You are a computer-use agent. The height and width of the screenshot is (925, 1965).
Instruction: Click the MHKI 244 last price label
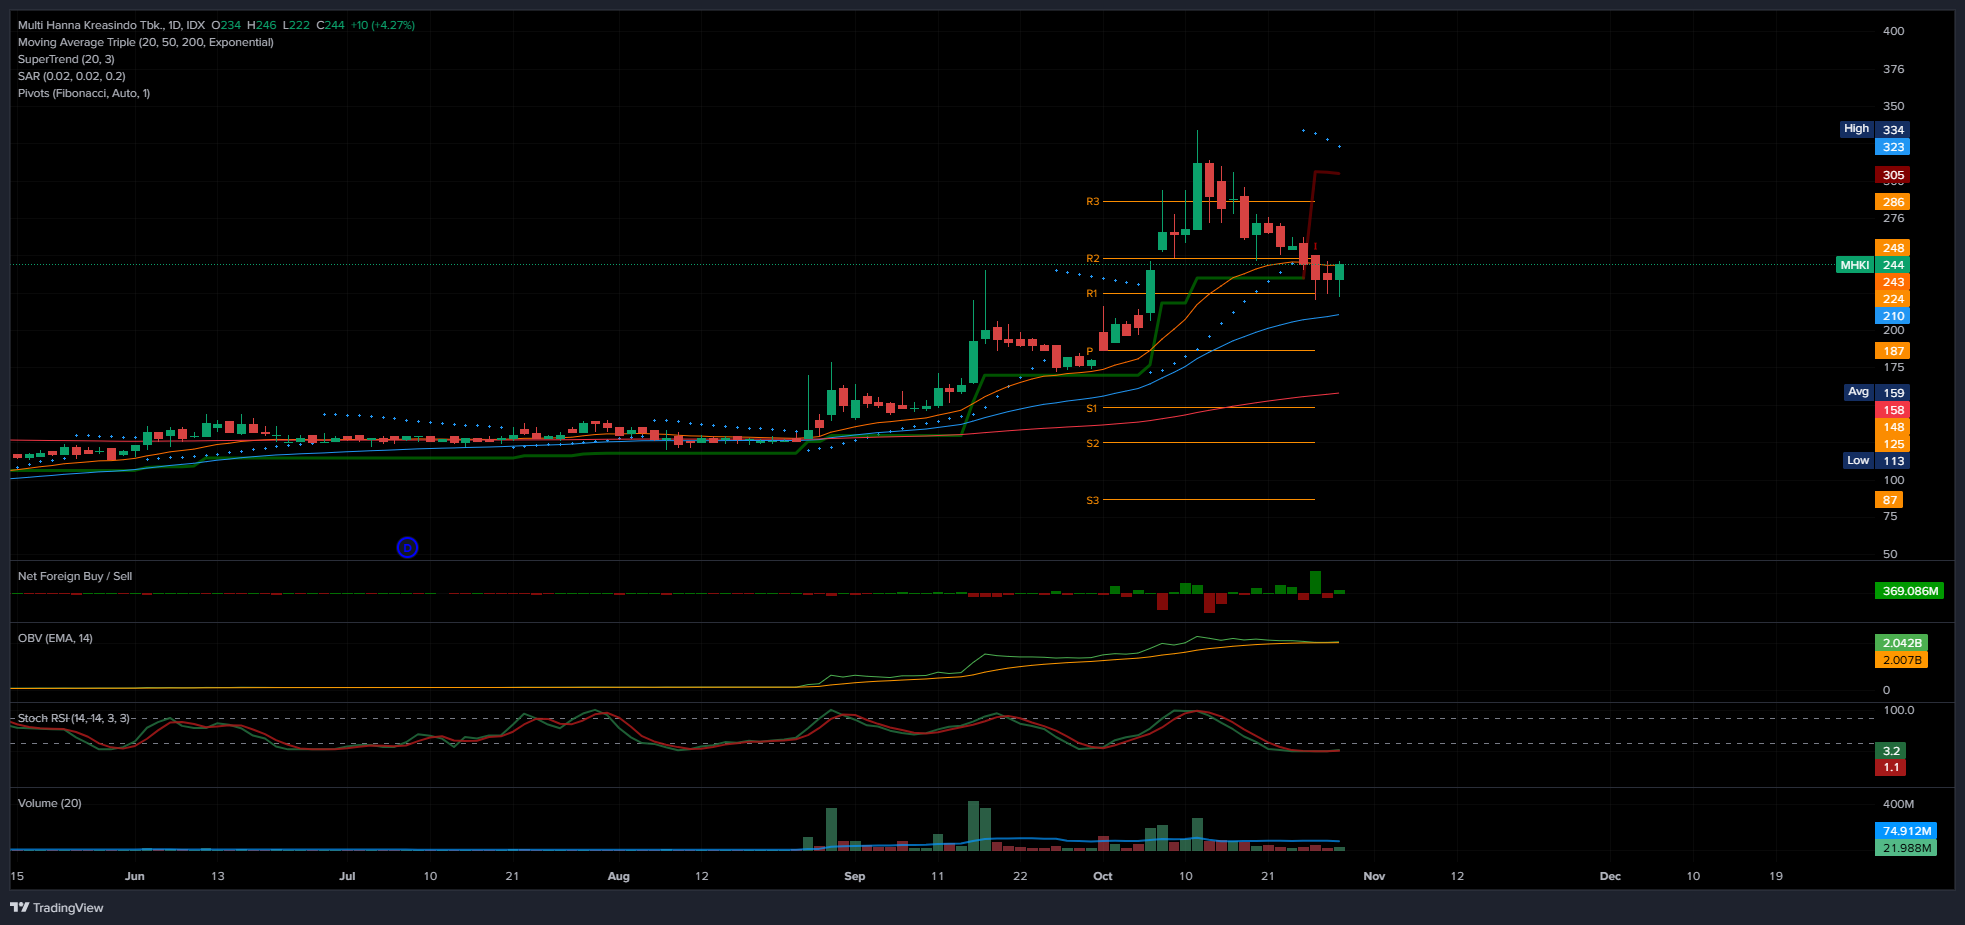click(x=1873, y=265)
